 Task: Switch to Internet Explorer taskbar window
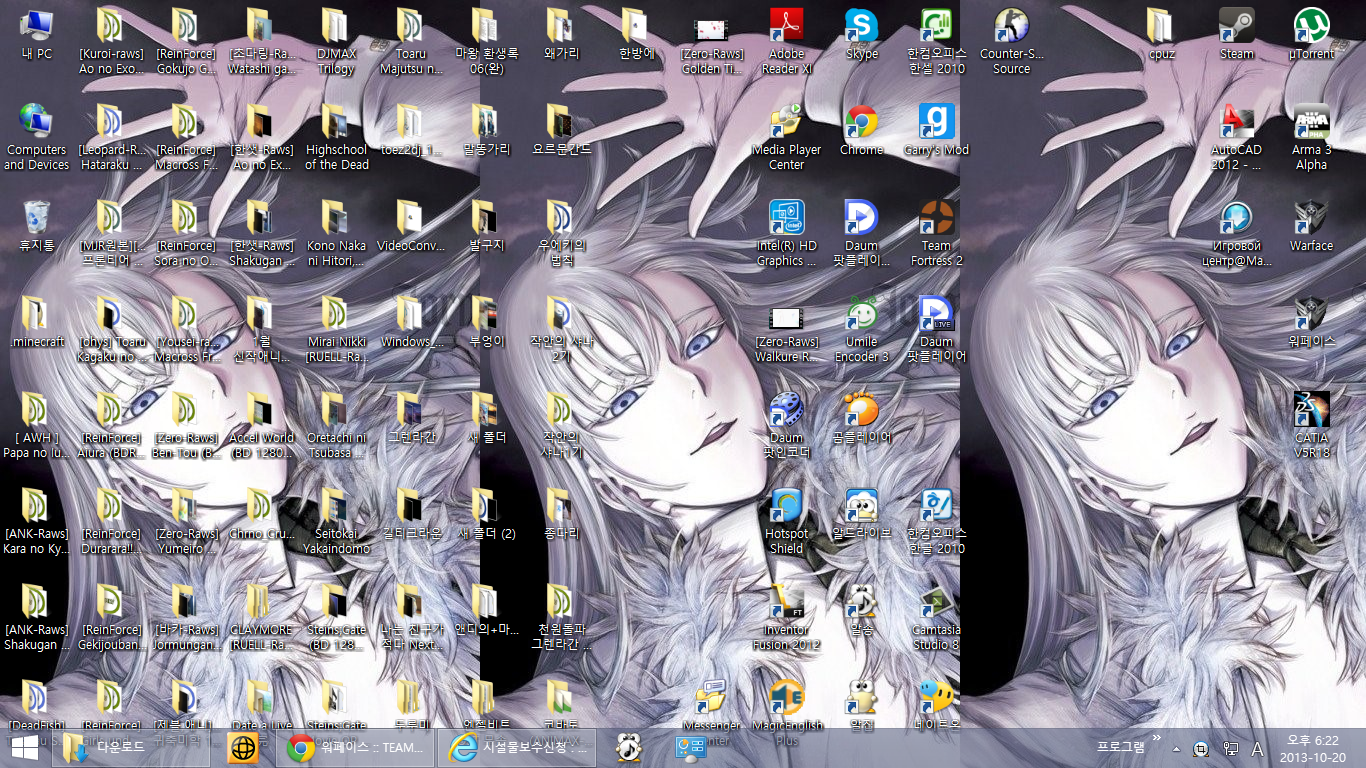[516, 747]
